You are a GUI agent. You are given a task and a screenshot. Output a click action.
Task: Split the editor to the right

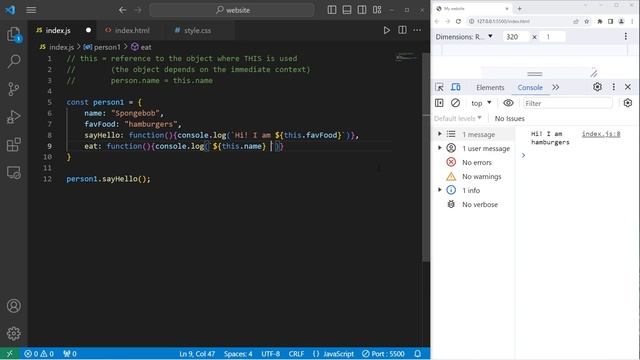tap(402, 30)
